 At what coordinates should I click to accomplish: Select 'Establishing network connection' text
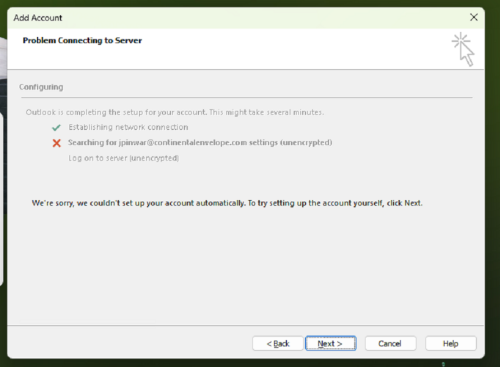point(128,127)
